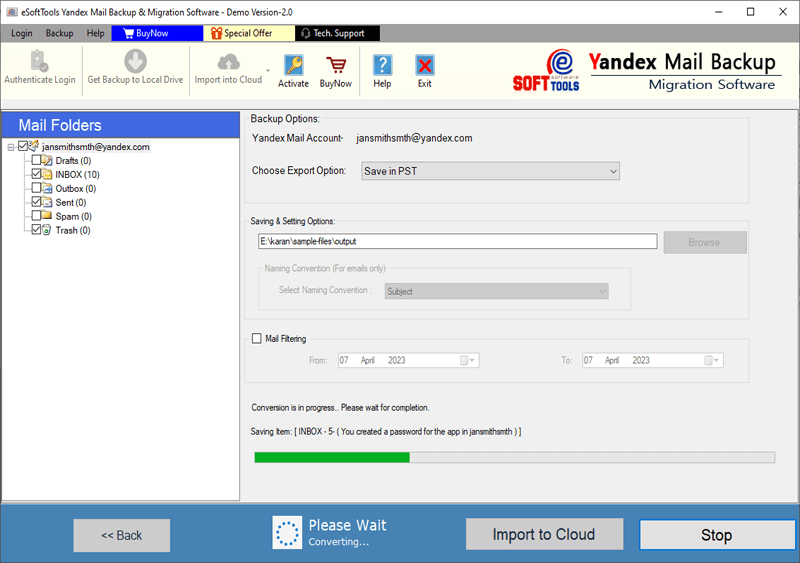
Task: Click 'Conversion is in progress' message
Action: 340,408
